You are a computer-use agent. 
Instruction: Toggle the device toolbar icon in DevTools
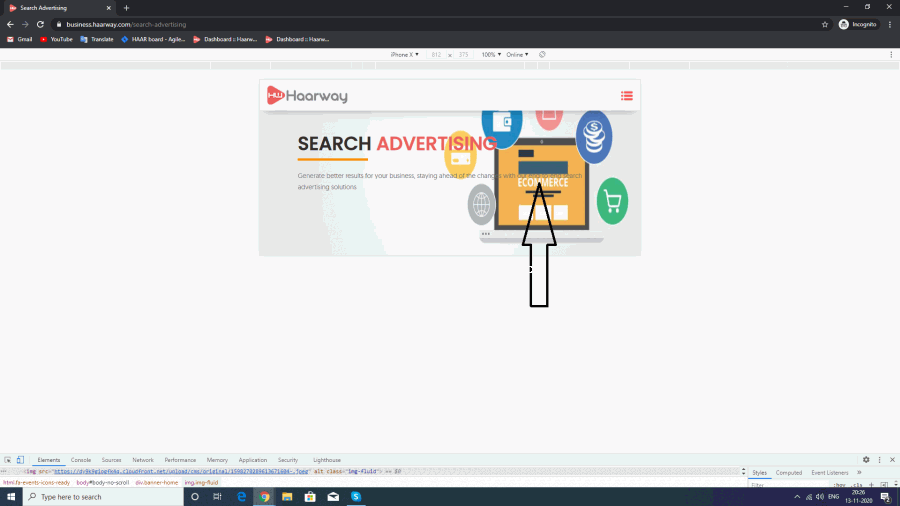20,460
